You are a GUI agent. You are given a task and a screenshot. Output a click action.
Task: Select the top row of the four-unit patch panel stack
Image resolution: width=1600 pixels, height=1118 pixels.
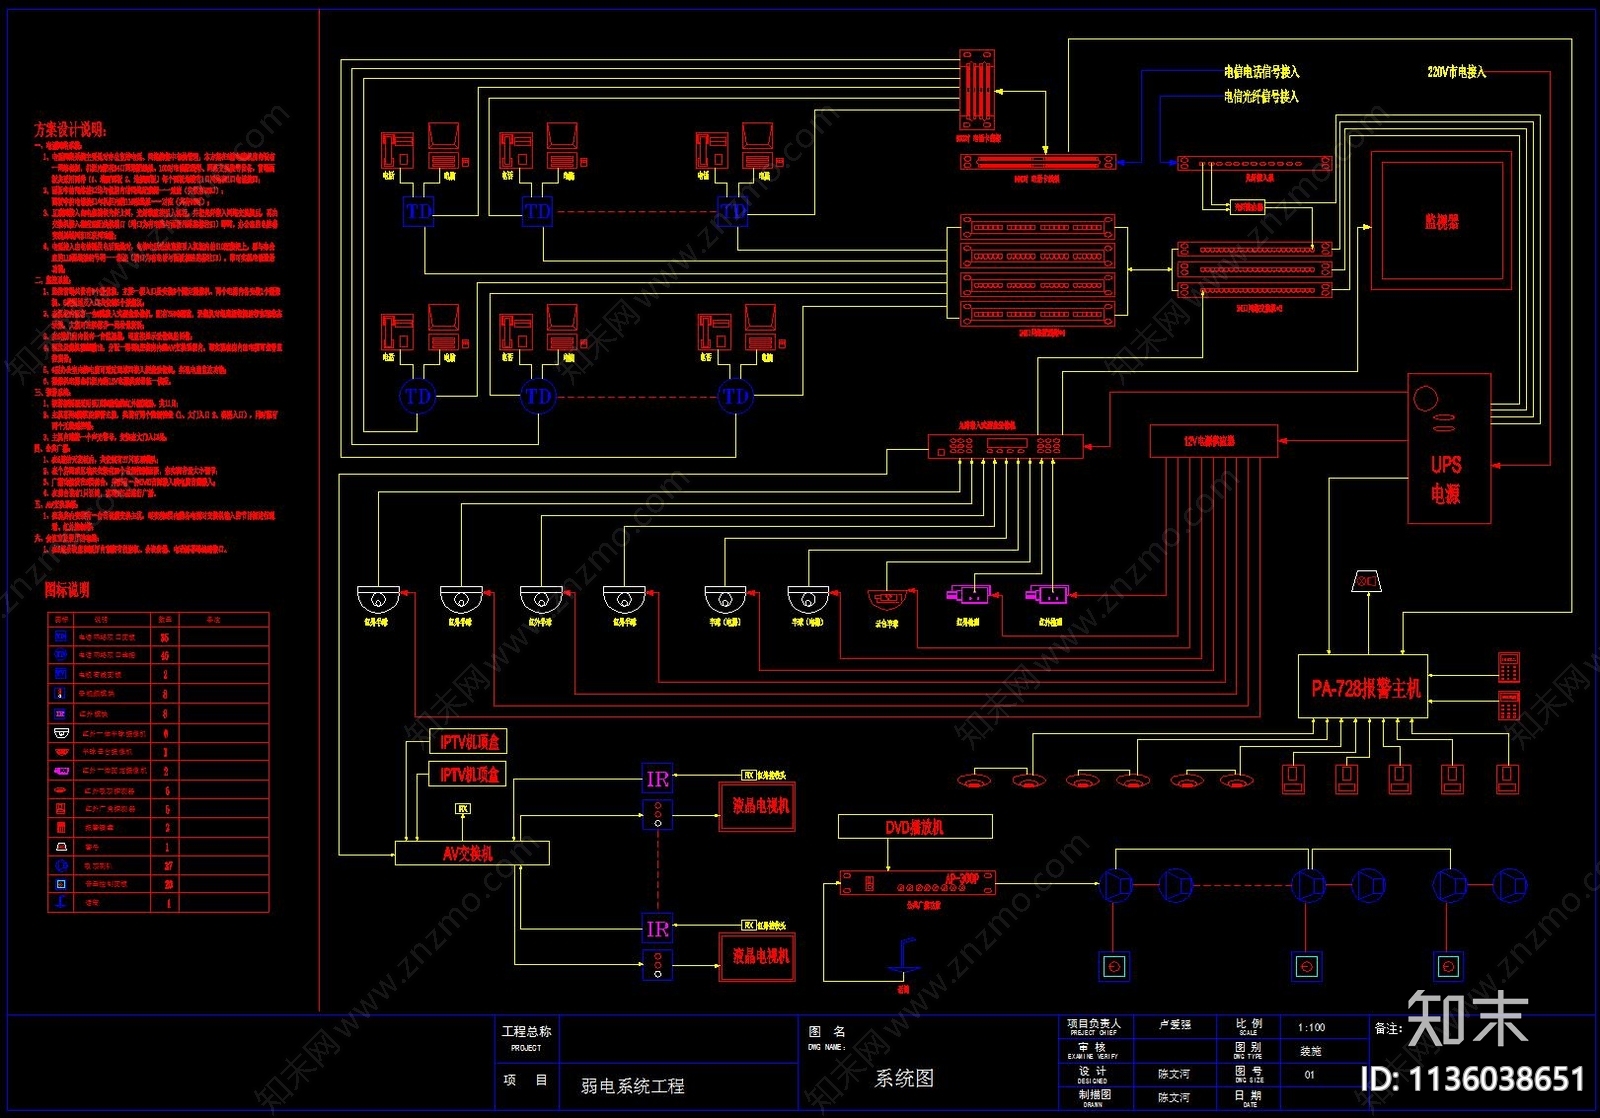[x=1037, y=227]
